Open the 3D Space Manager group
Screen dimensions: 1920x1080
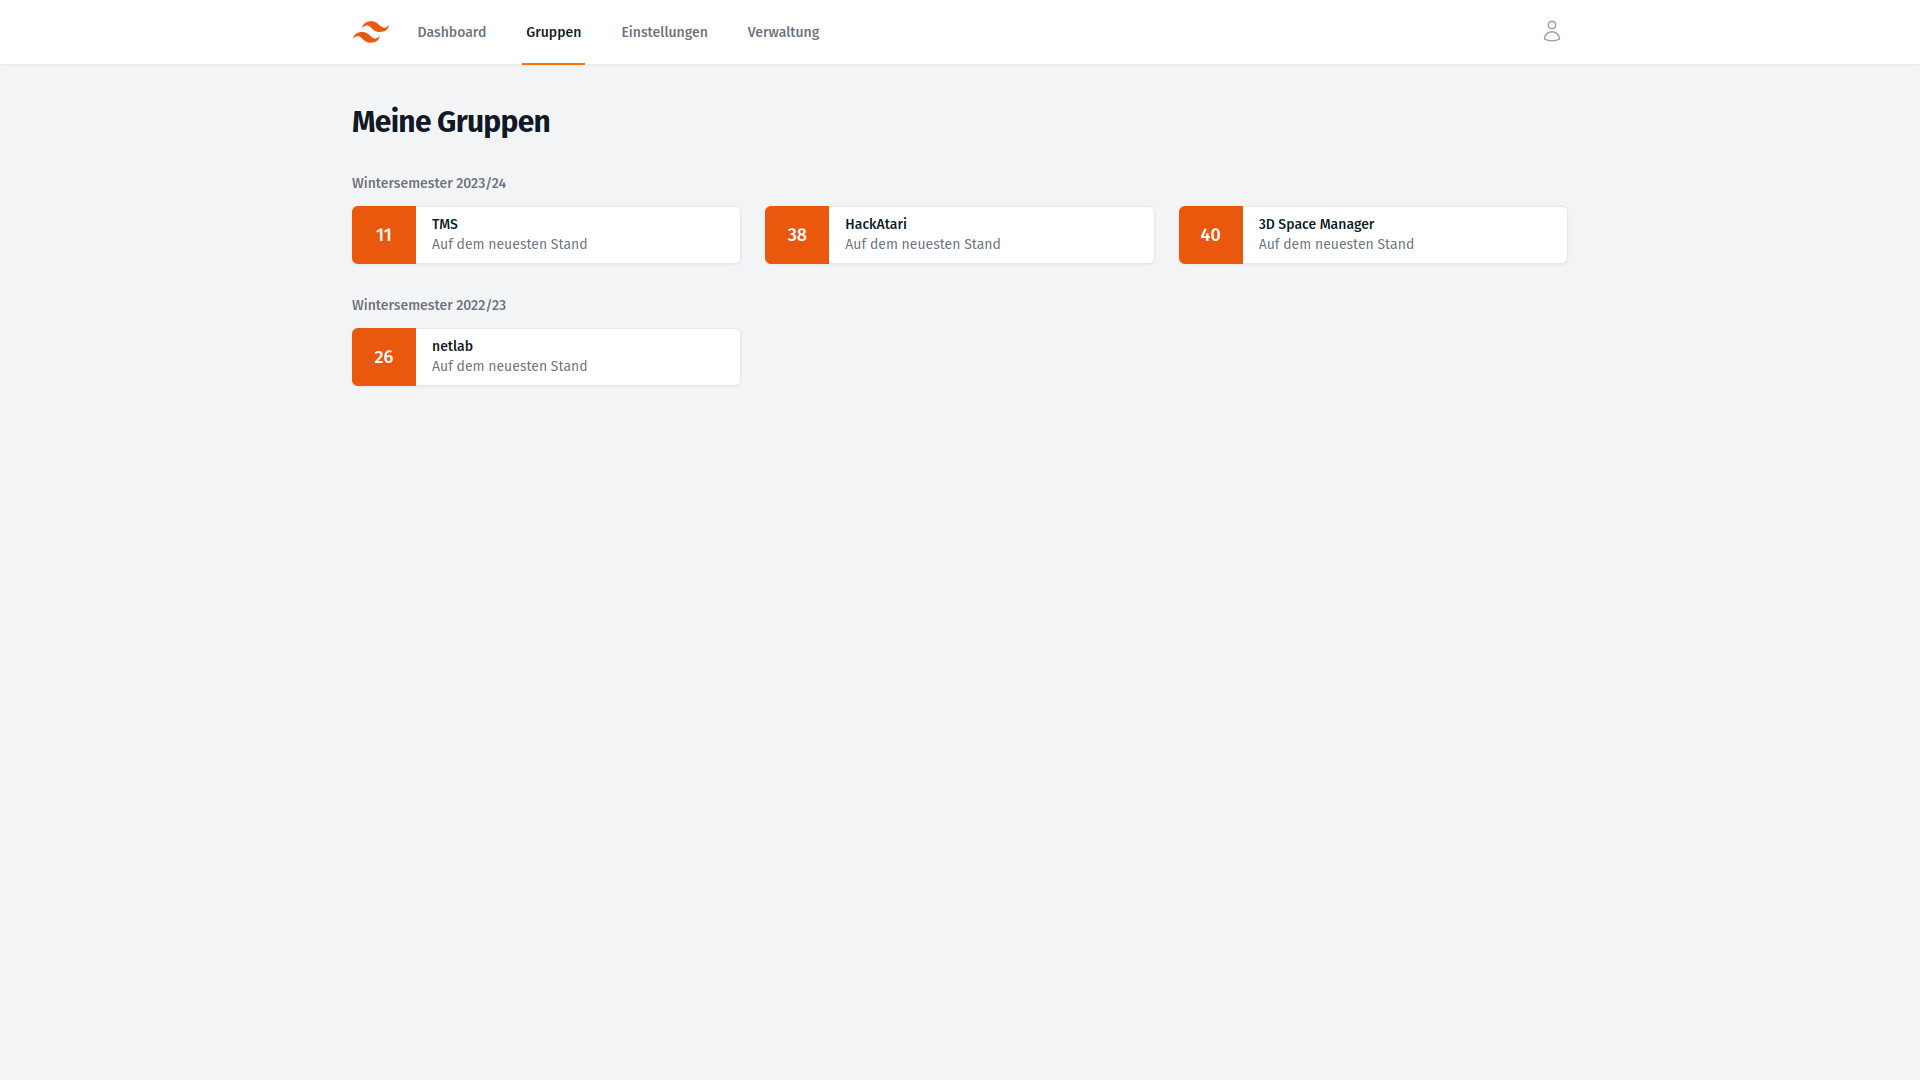tap(1372, 235)
